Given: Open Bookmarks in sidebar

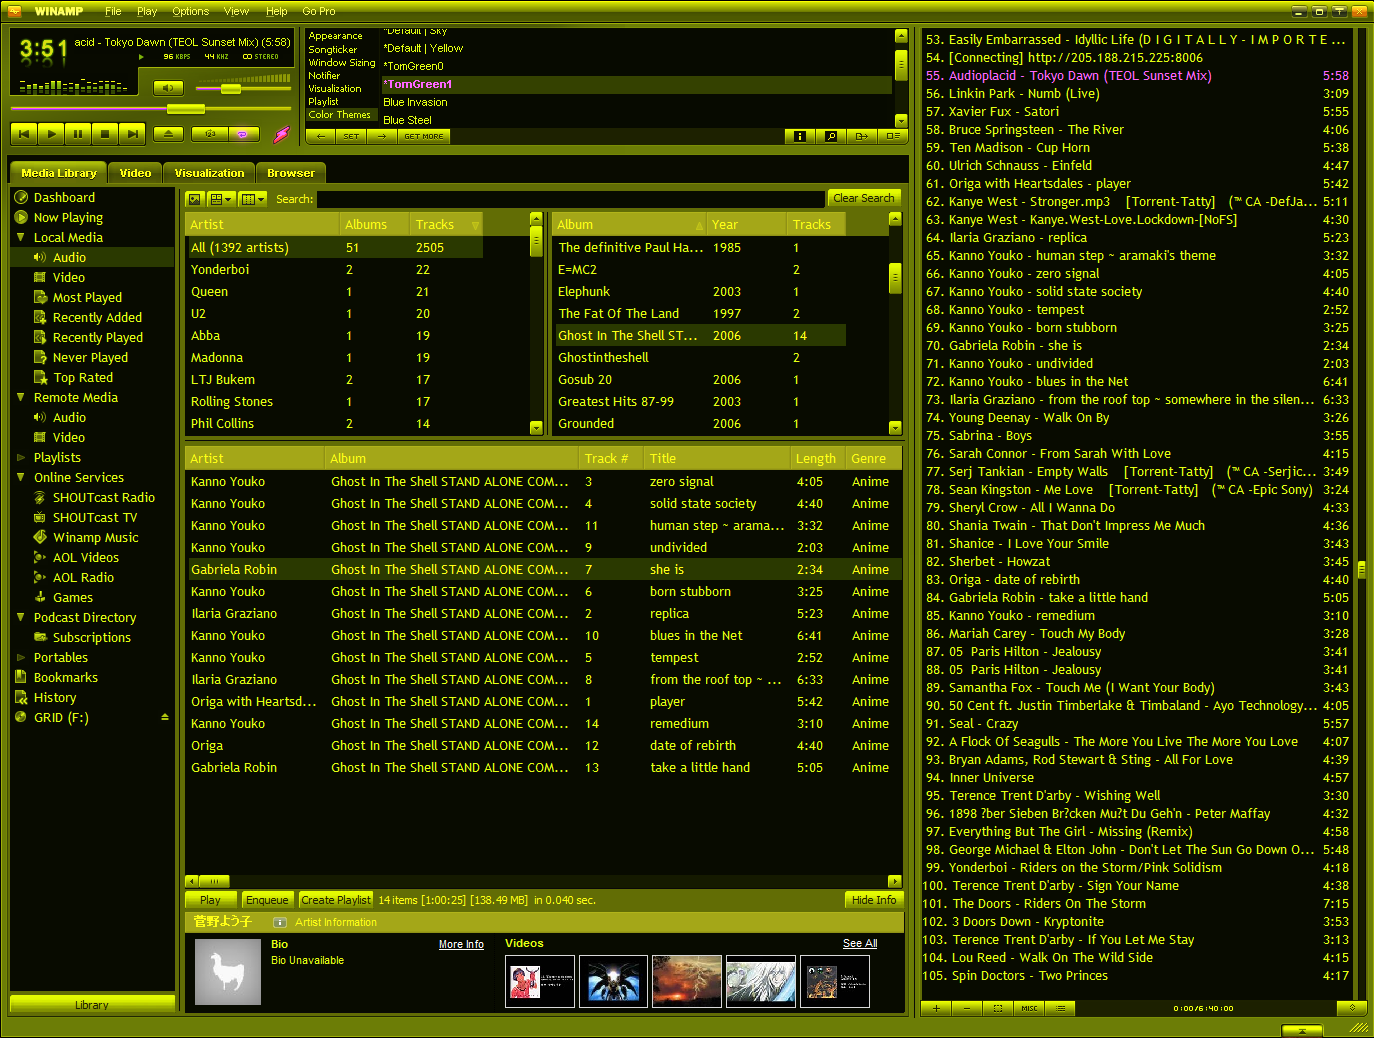Looking at the screenshot, I should (66, 677).
